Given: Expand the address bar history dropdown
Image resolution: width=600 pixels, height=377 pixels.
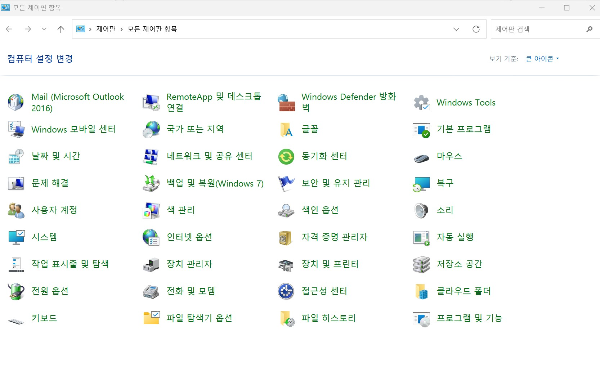Looking at the screenshot, I should (456, 29).
